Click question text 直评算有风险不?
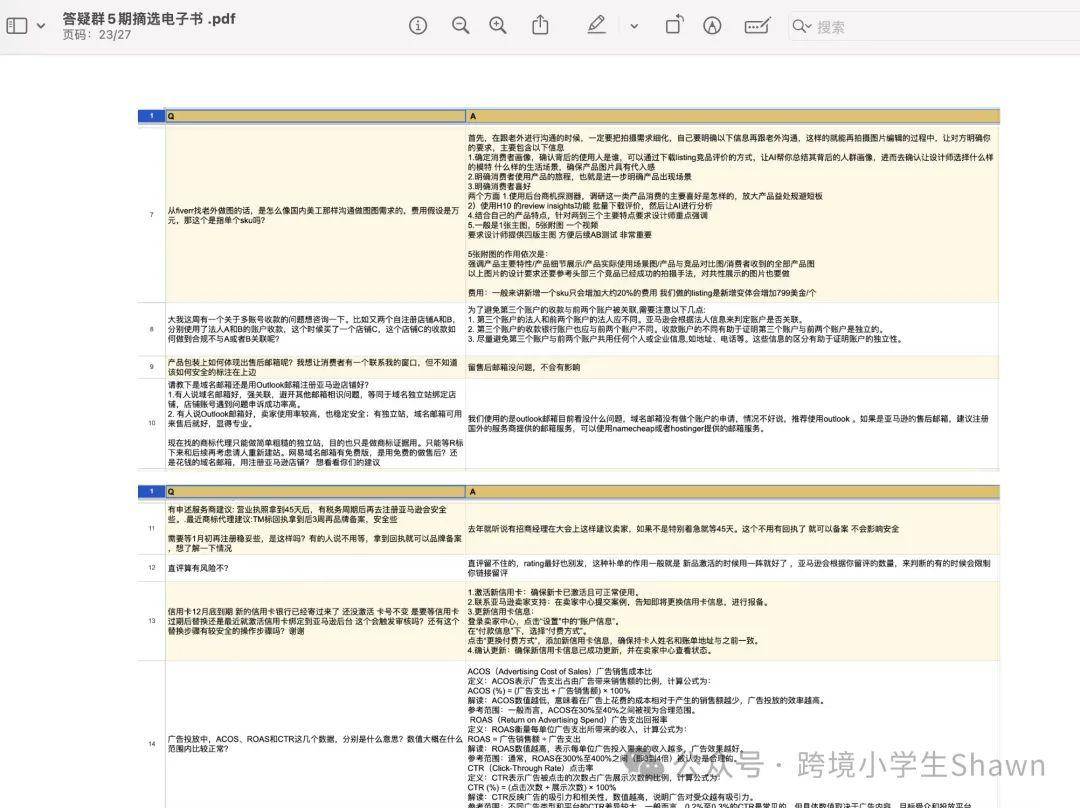Screen dimensions: 1080x808 pos(198,568)
